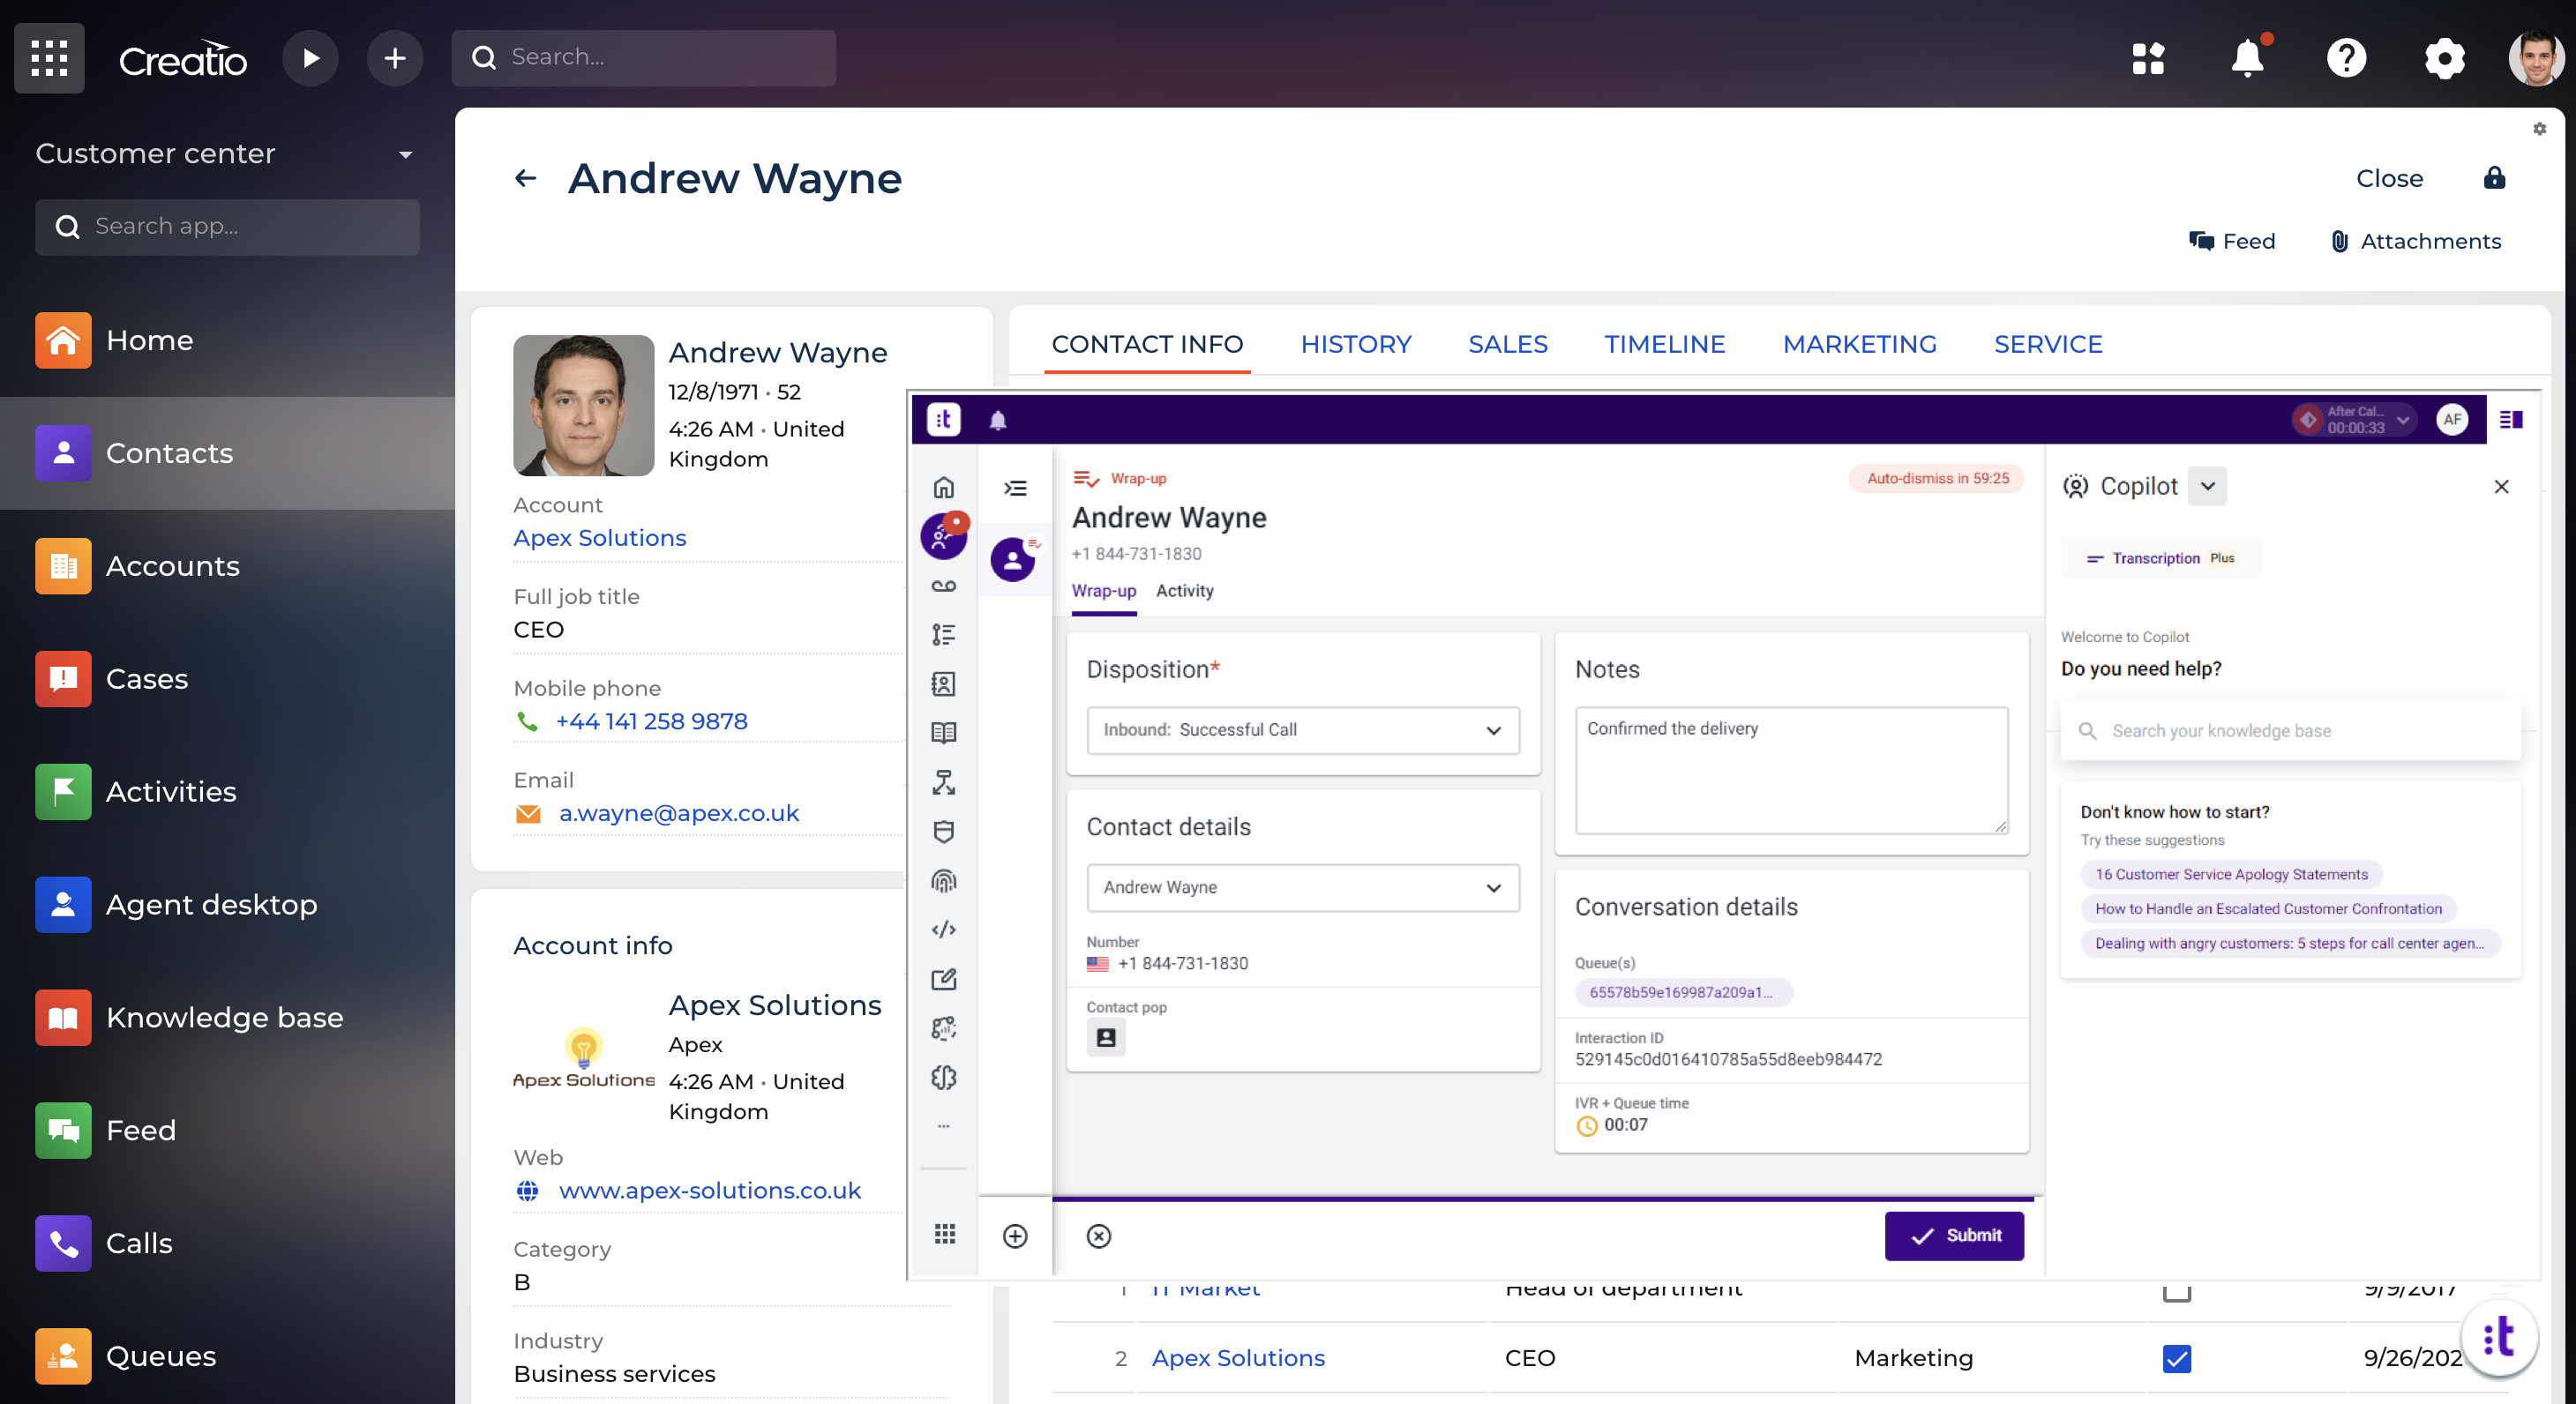Viewport: 2576px width, 1404px height.
Task: Open the Feed button at top right
Action: point(2231,241)
